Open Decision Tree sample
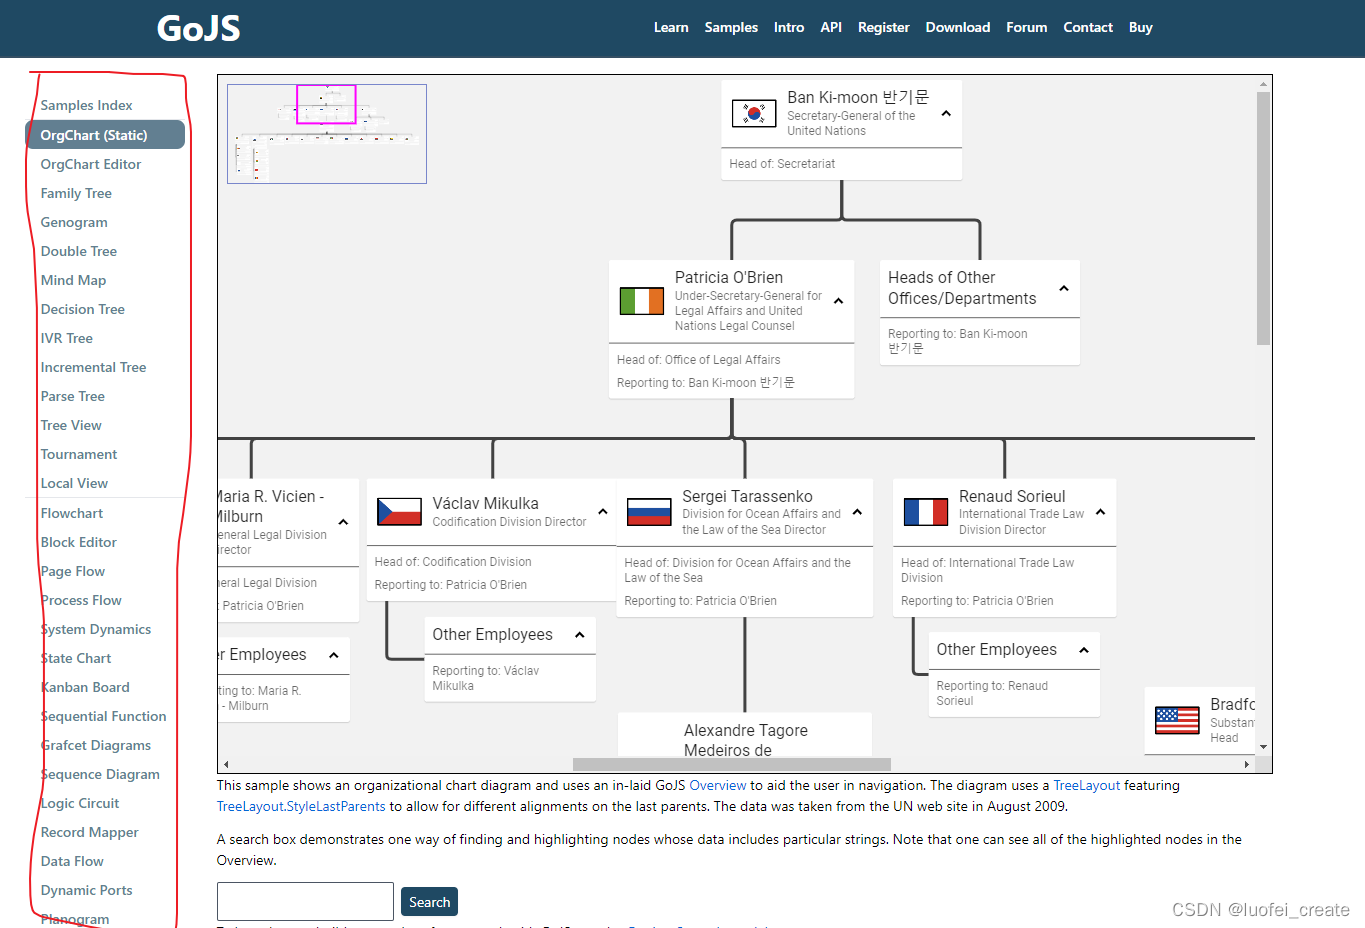This screenshot has width=1365, height=928. point(83,309)
